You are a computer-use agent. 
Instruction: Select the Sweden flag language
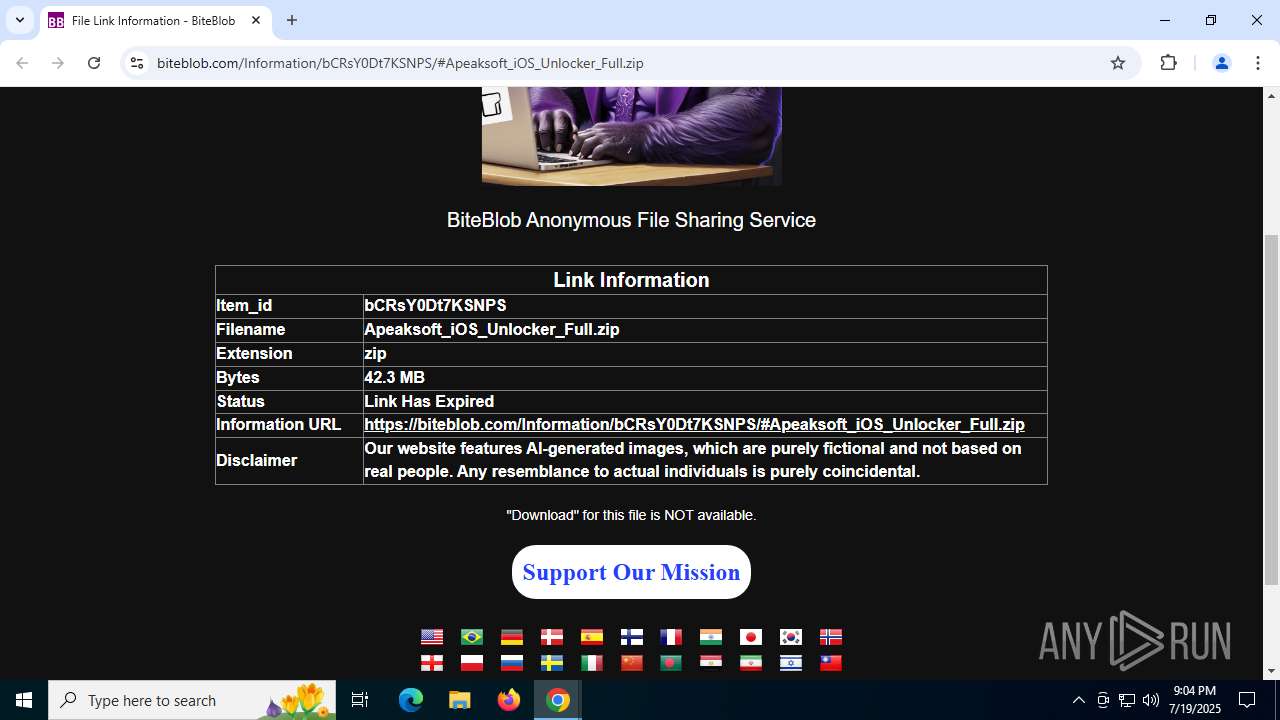pos(552,663)
